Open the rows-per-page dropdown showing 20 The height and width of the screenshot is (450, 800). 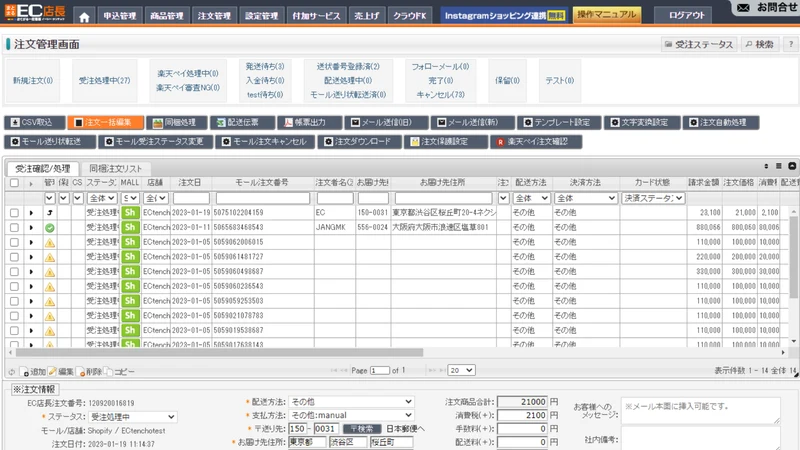(461, 370)
